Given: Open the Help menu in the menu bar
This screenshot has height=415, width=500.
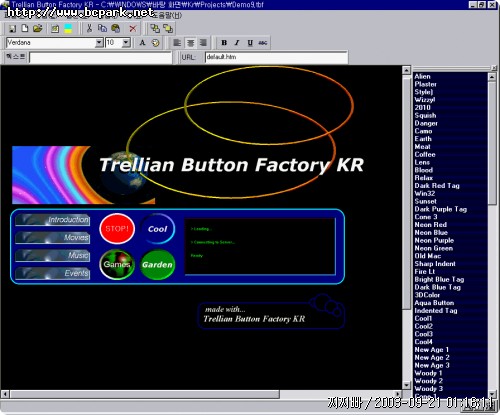Looking at the screenshot, I should coord(168,15).
